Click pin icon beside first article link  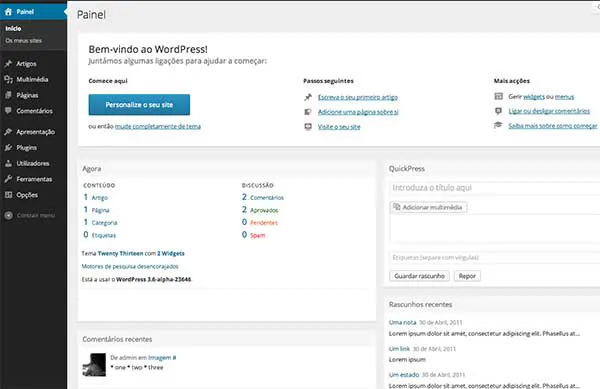coord(308,97)
